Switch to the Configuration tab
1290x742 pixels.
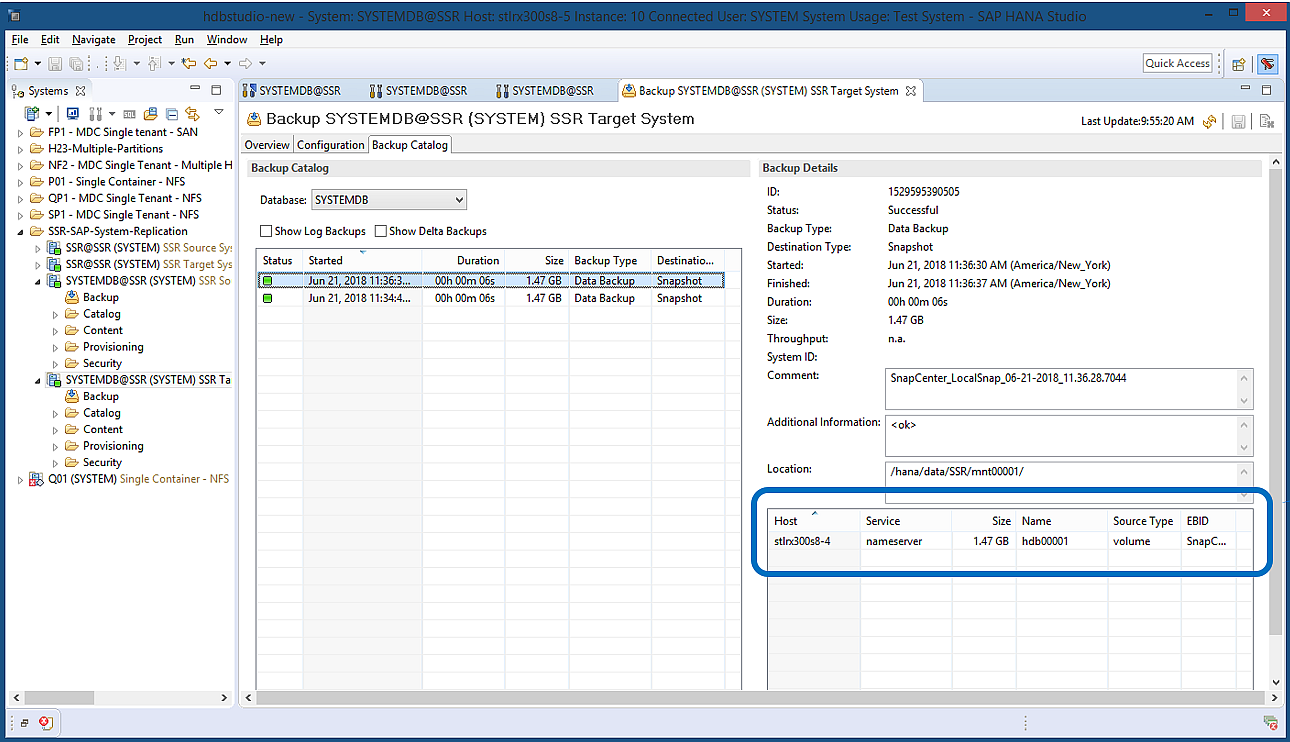tap(331, 145)
